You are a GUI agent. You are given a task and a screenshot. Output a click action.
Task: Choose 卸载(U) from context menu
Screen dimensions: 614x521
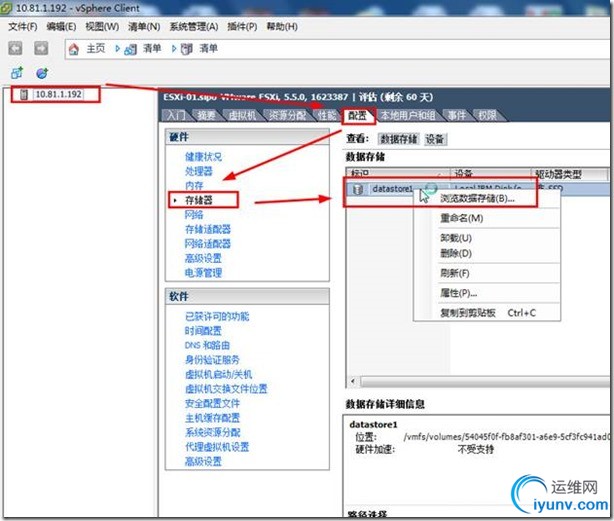(x=456, y=238)
